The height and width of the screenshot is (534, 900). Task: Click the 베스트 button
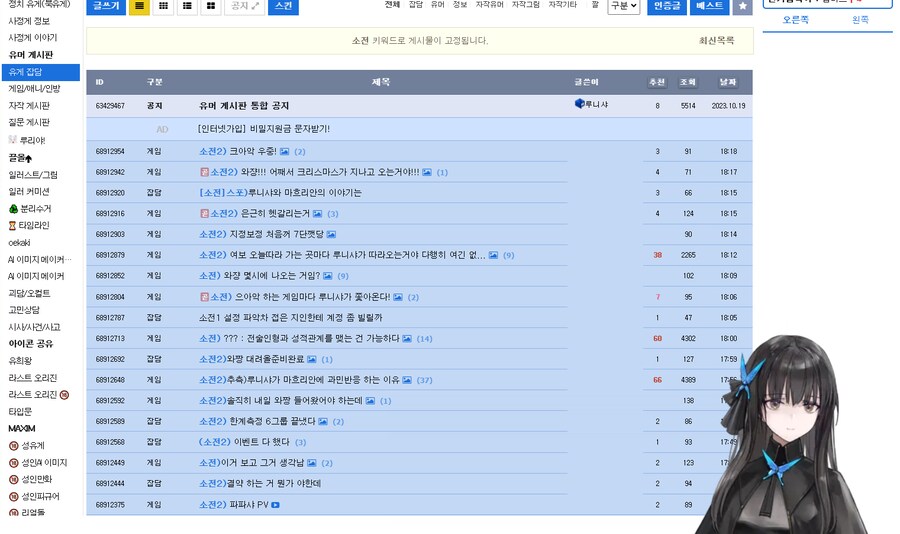pos(709,6)
